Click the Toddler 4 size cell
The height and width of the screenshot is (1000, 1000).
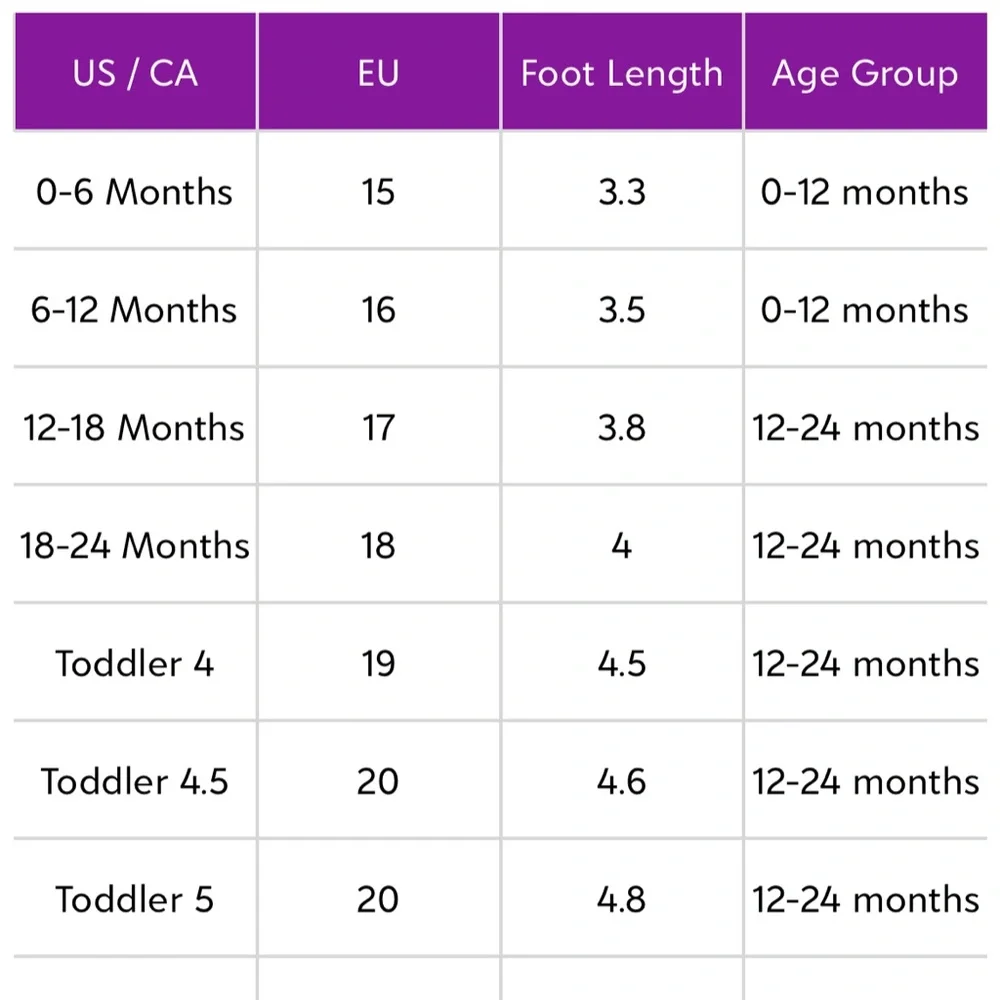tap(135, 663)
